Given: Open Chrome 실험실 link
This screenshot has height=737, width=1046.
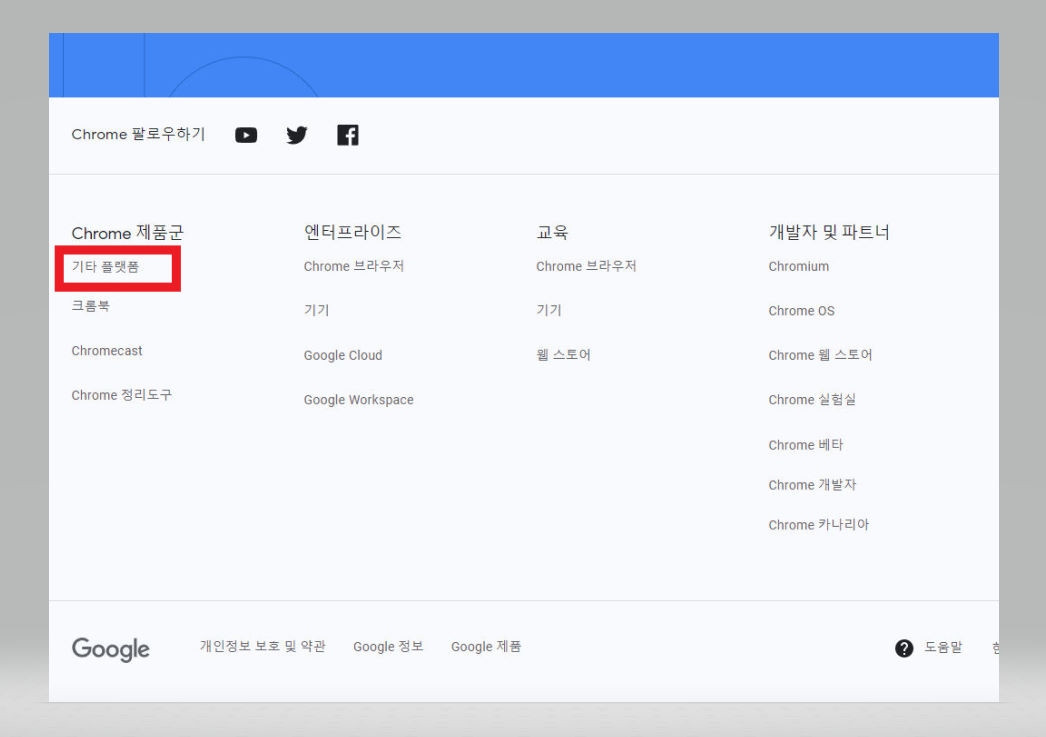Looking at the screenshot, I should (x=812, y=400).
